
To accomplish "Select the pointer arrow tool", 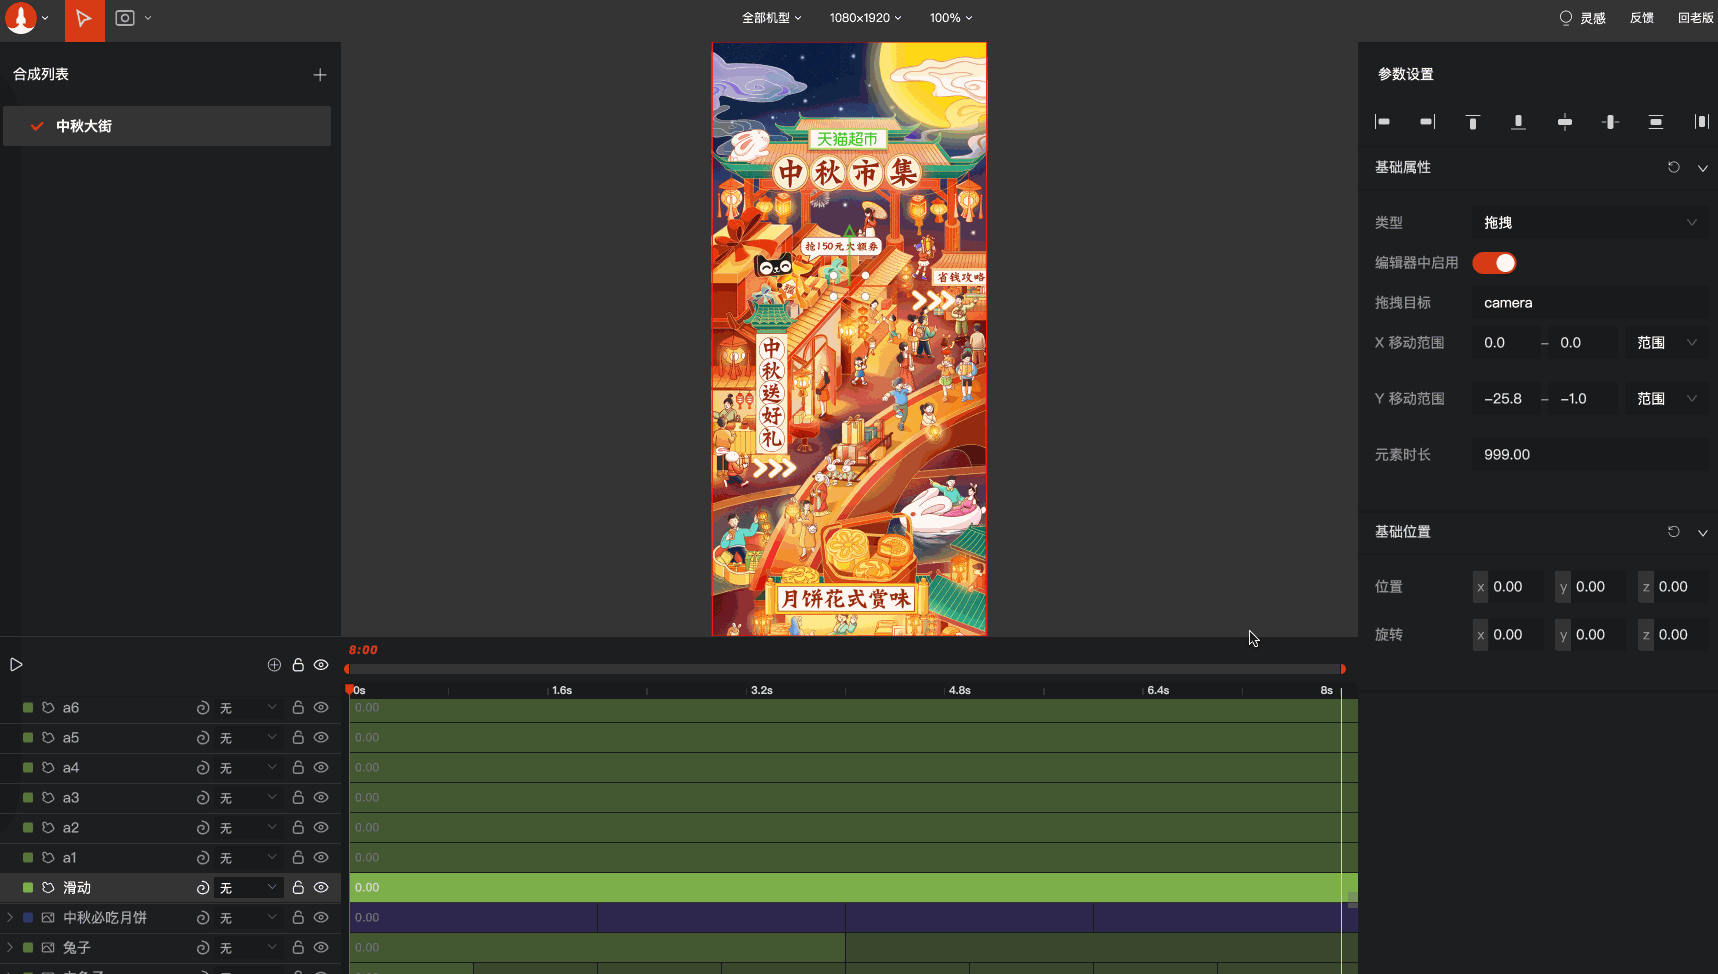I will tap(84, 19).
